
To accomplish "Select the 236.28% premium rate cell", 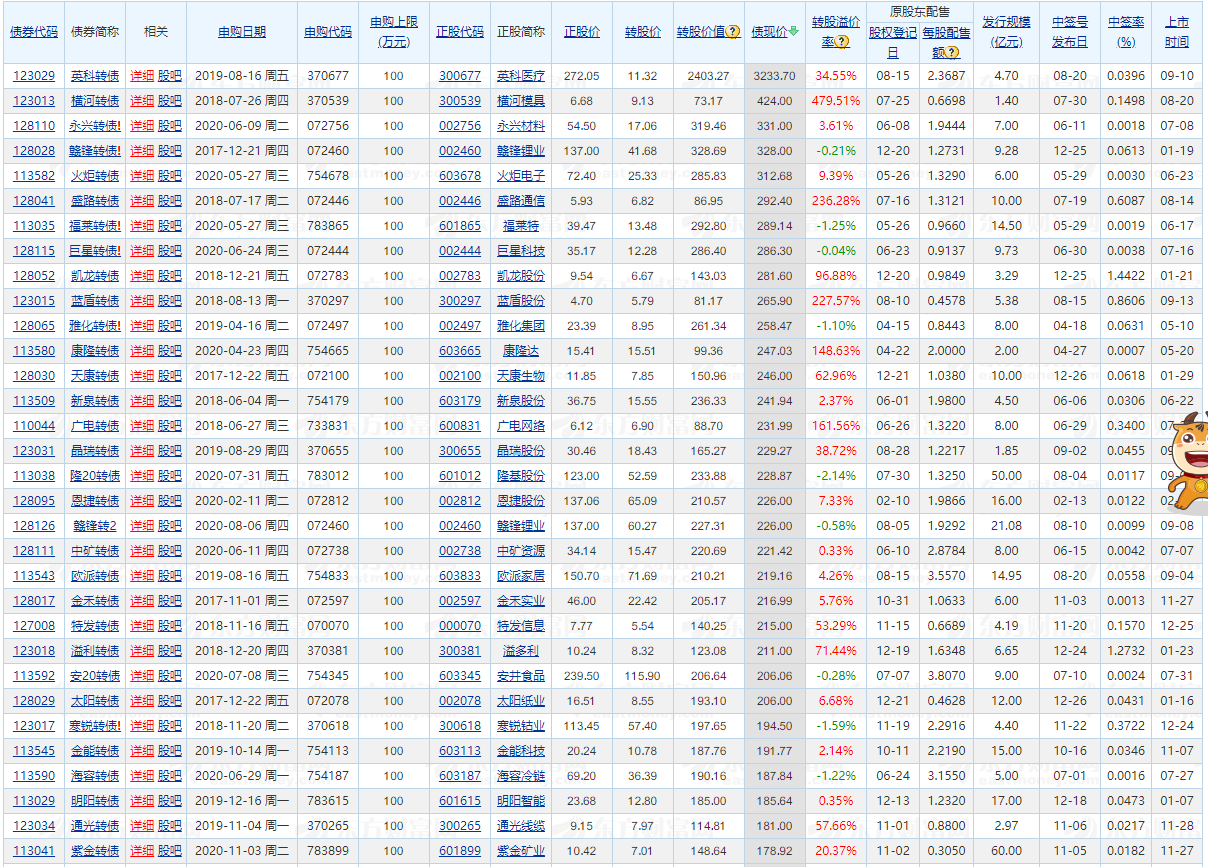I will tap(836, 201).
